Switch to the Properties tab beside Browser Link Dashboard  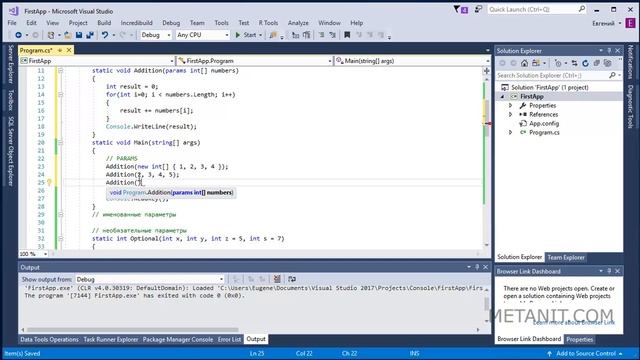pos(580,339)
